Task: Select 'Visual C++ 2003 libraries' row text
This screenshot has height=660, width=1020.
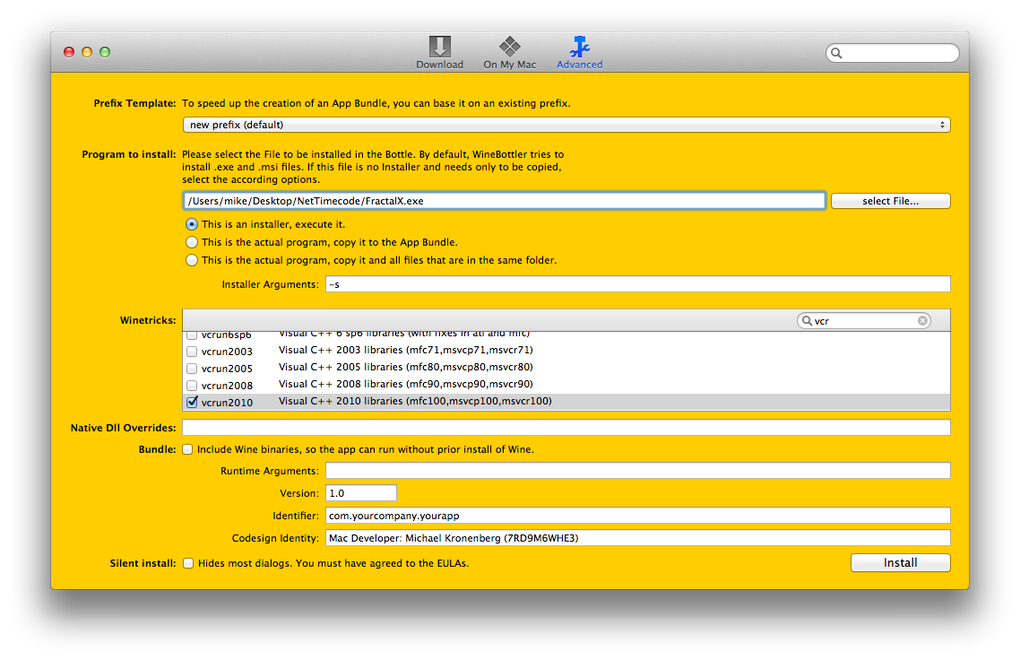Action: pos(406,350)
